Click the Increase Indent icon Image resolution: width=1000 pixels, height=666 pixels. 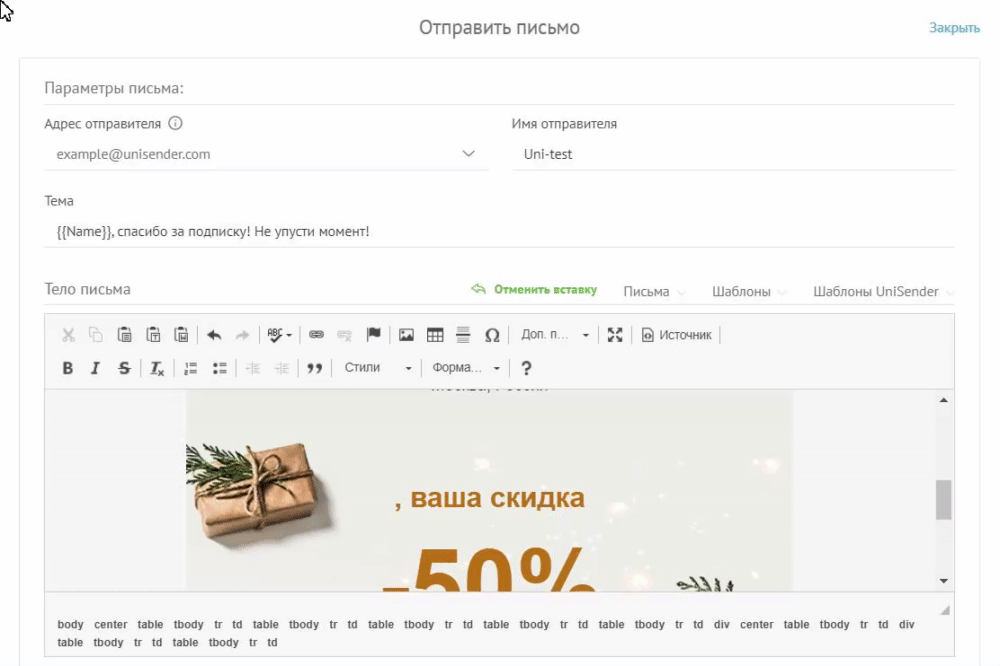pos(281,368)
